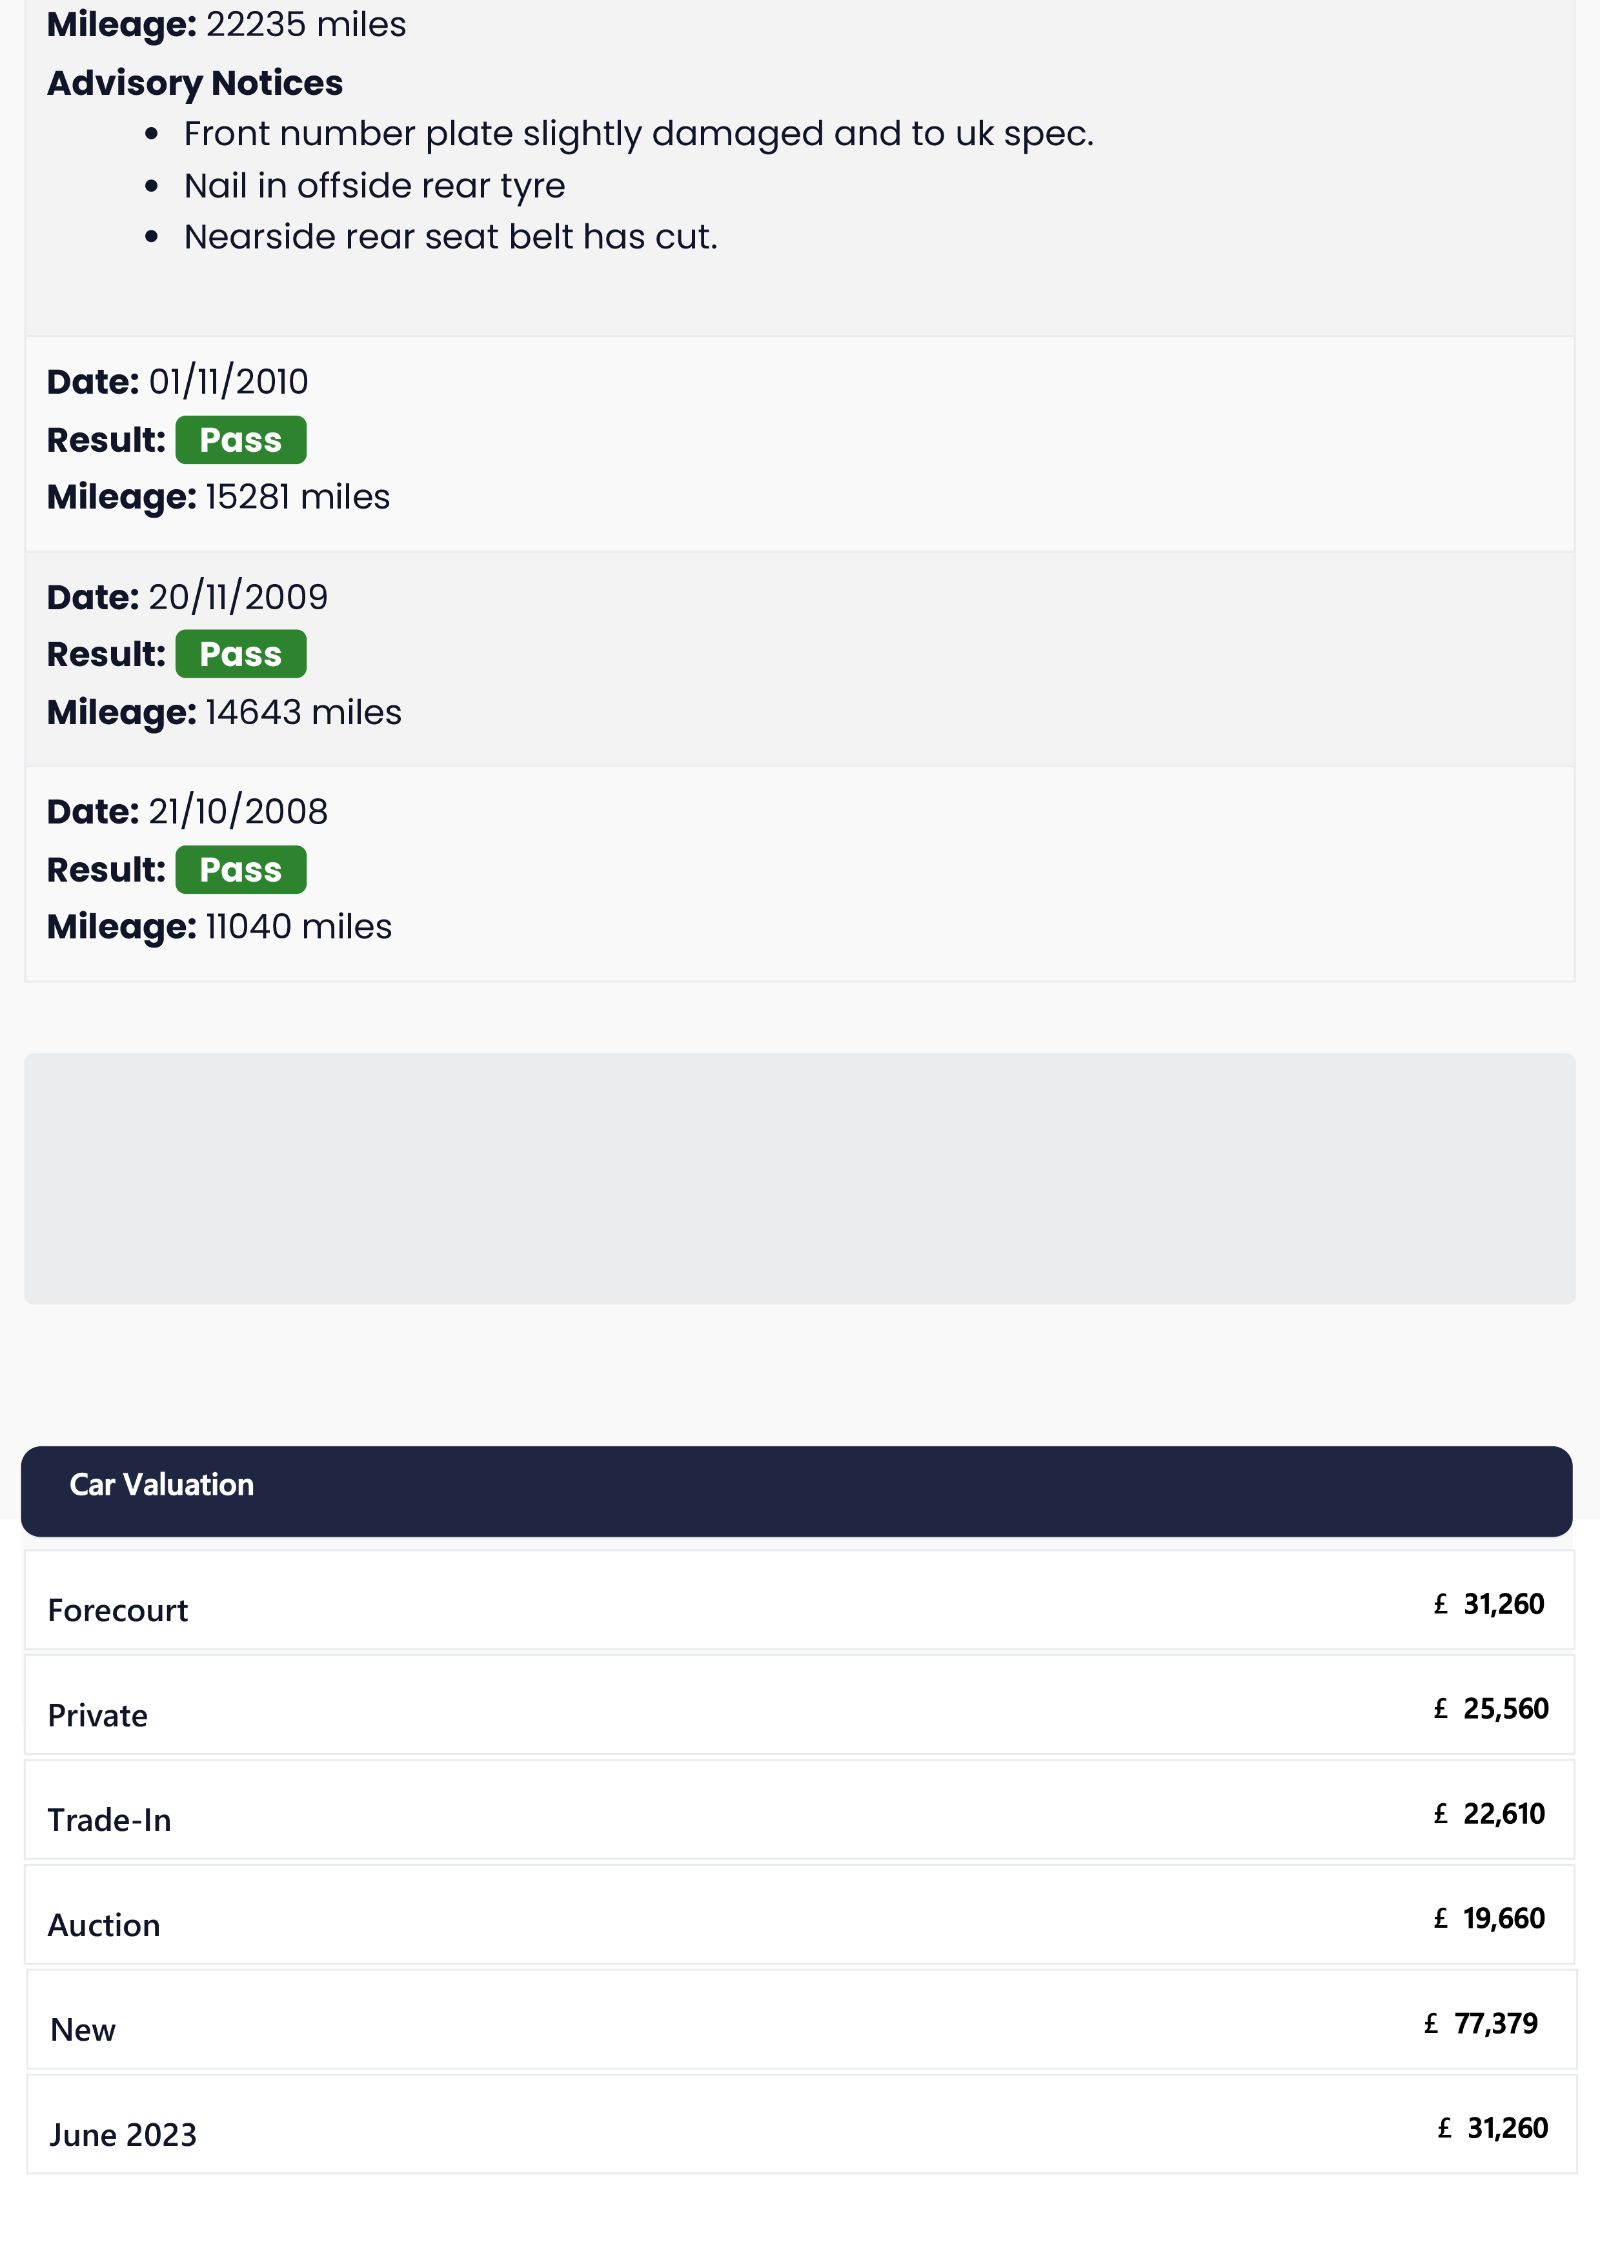Click the 21/10/2008 MOT date entry

[x=188, y=811]
